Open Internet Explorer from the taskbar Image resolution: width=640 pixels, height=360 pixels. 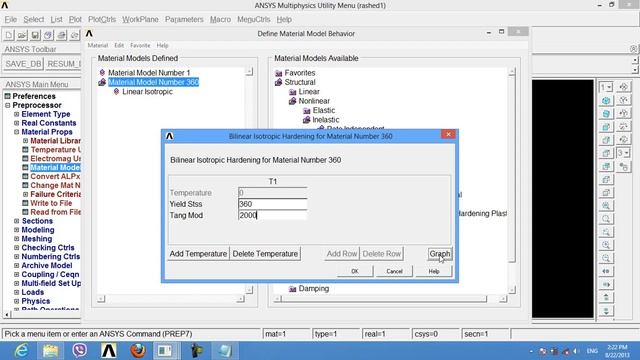[x=20, y=351]
